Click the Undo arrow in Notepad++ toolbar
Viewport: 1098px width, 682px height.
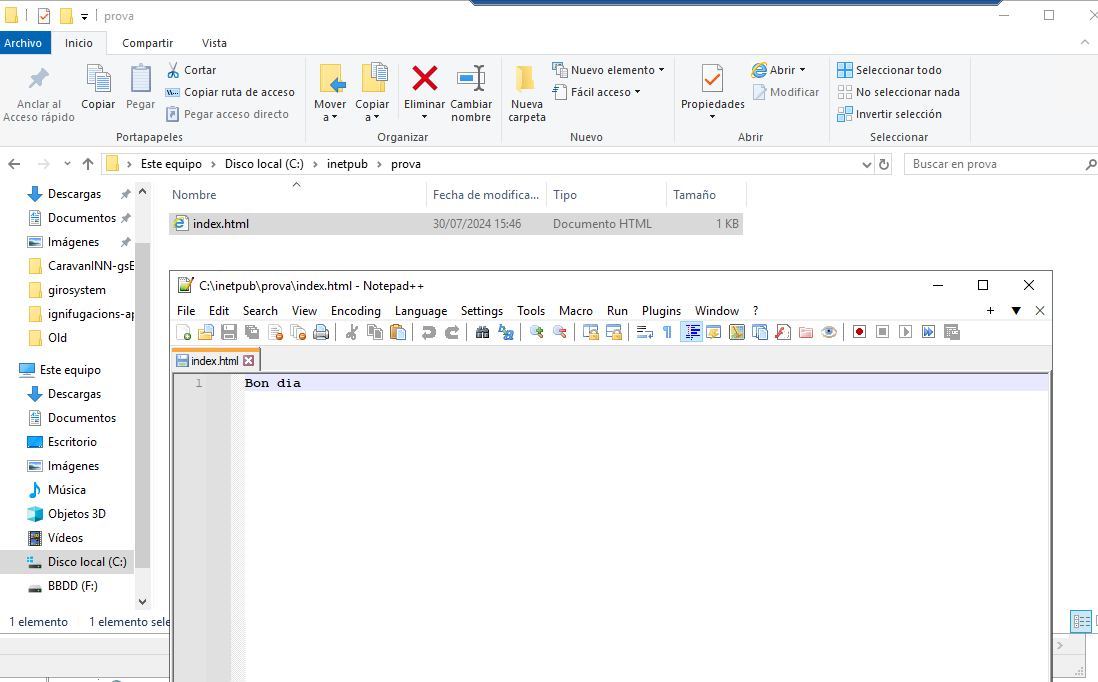(x=429, y=332)
